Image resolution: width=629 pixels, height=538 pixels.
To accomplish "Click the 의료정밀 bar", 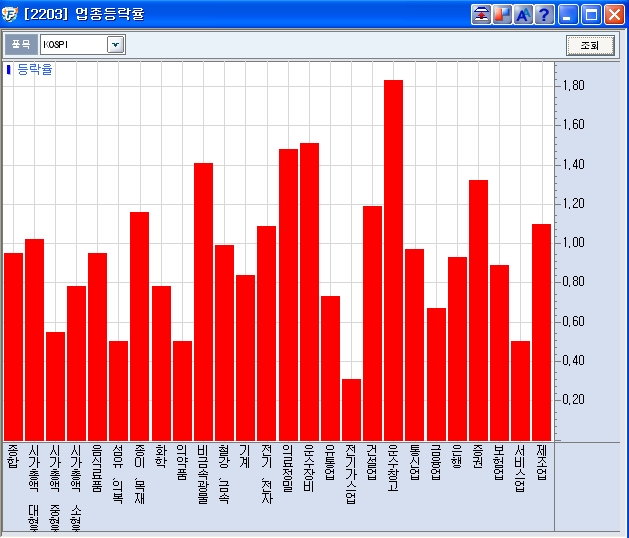I will pos(288,295).
